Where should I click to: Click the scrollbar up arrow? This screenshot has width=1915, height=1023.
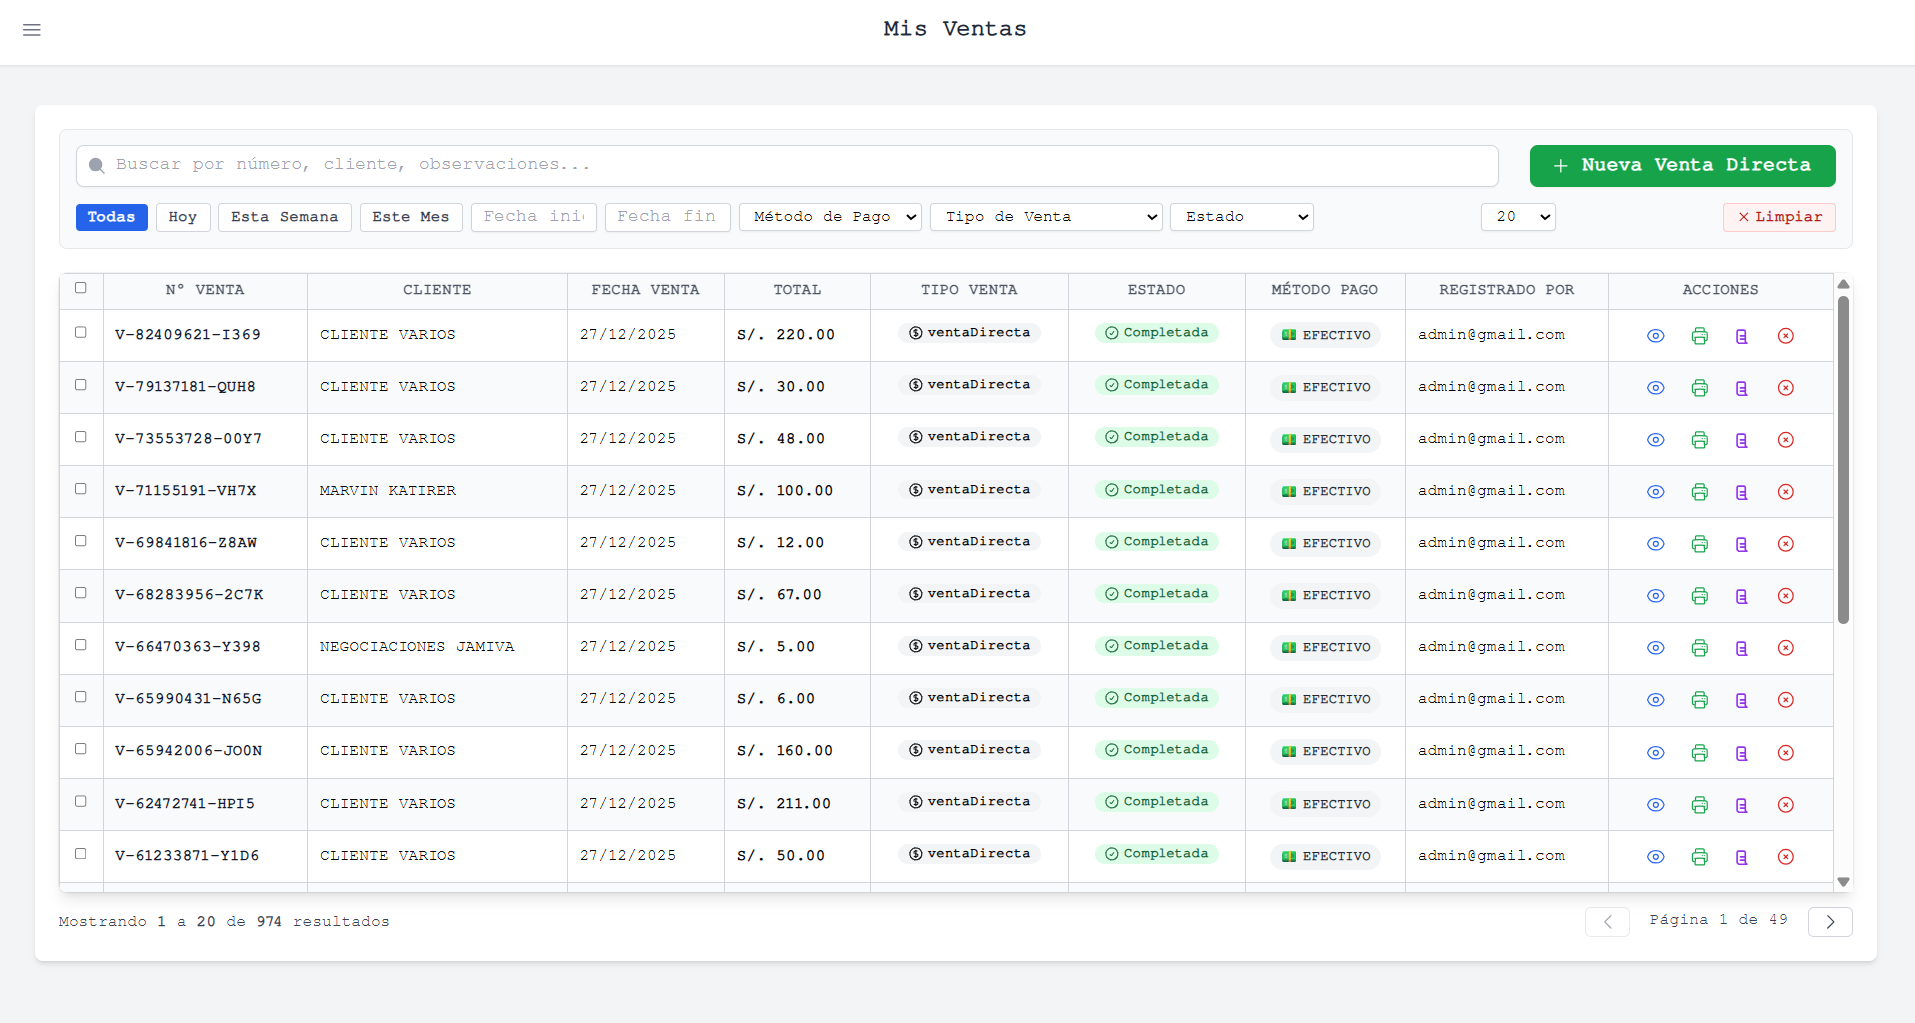click(1843, 284)
